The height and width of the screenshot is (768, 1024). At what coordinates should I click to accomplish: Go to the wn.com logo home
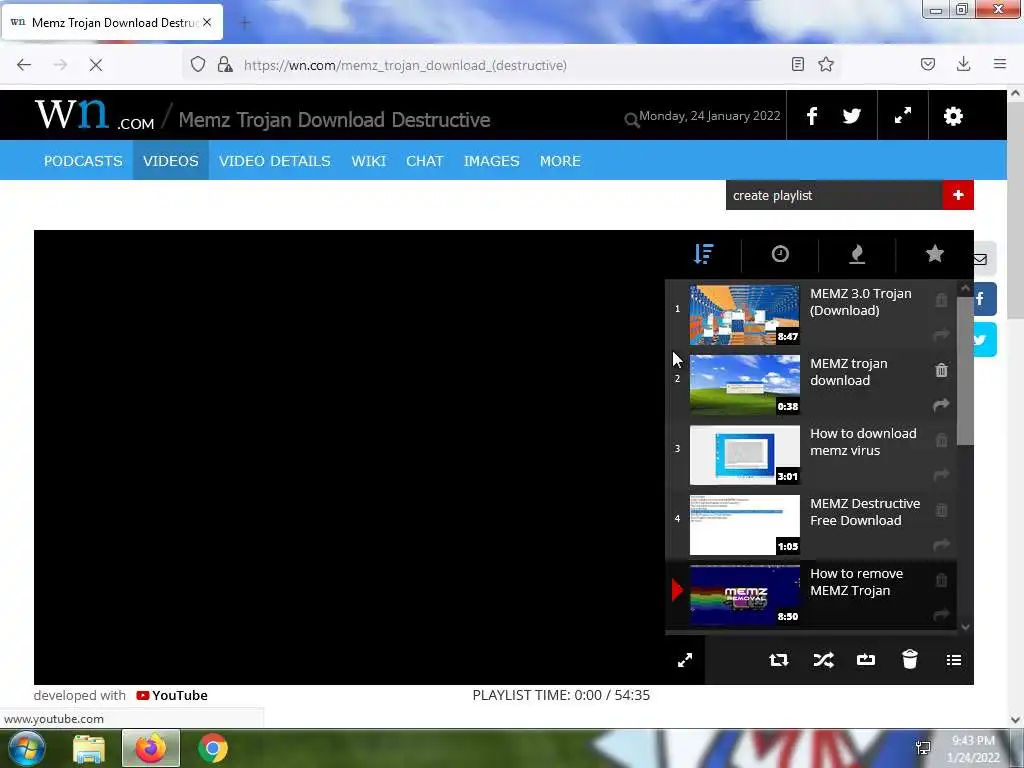tap(95, 115)
